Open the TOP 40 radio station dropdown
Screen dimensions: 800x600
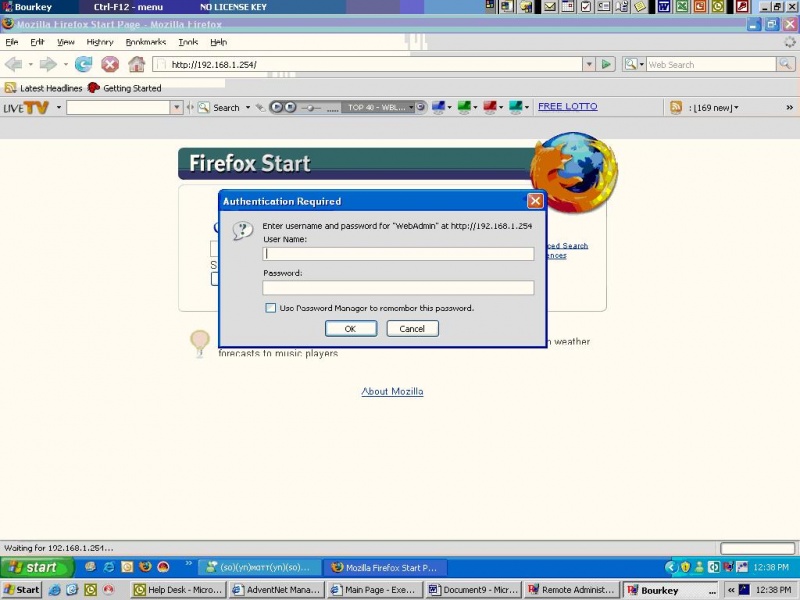point(411,107)
